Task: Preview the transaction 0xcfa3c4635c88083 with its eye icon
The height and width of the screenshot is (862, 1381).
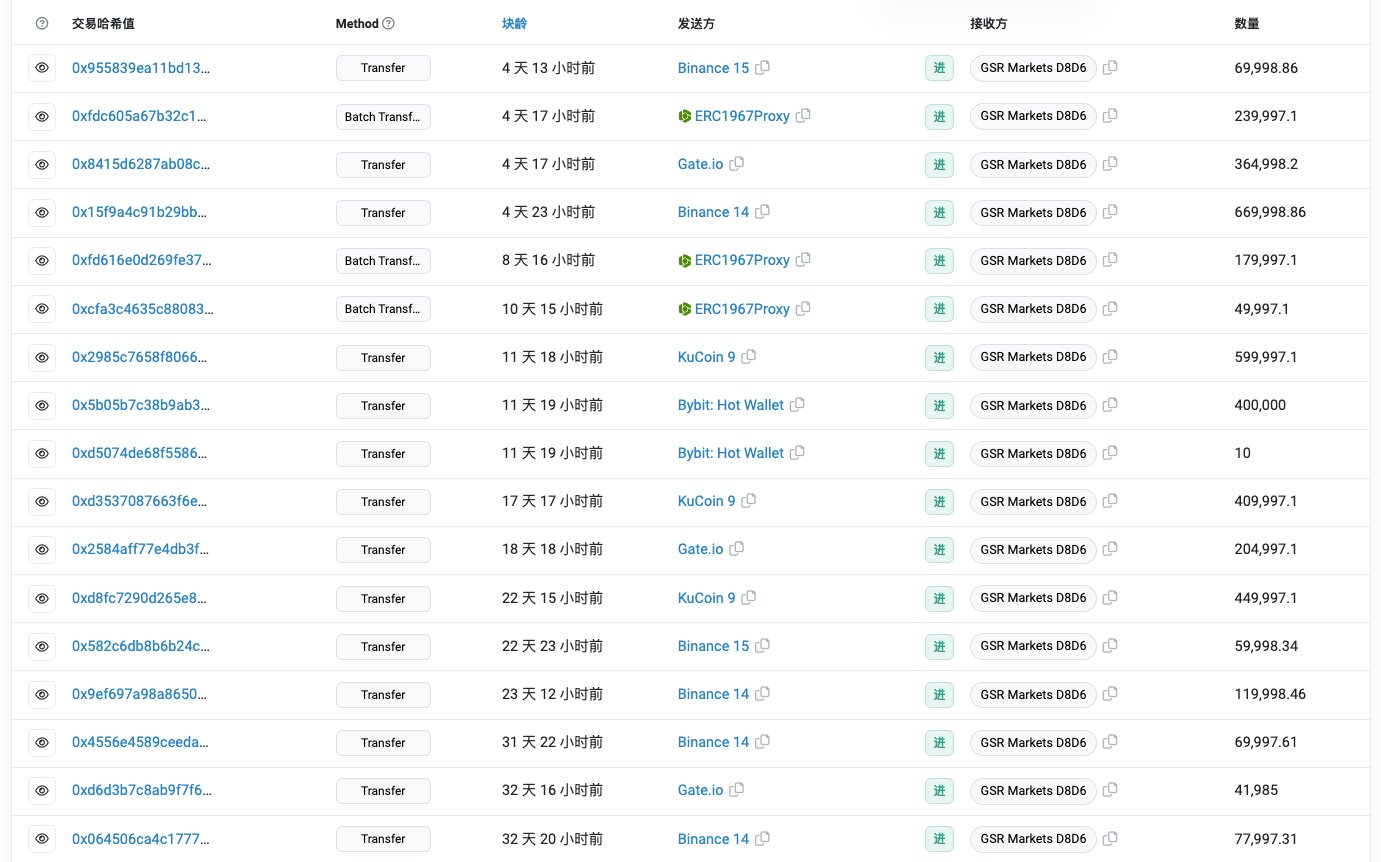Action: pos(42,309)
